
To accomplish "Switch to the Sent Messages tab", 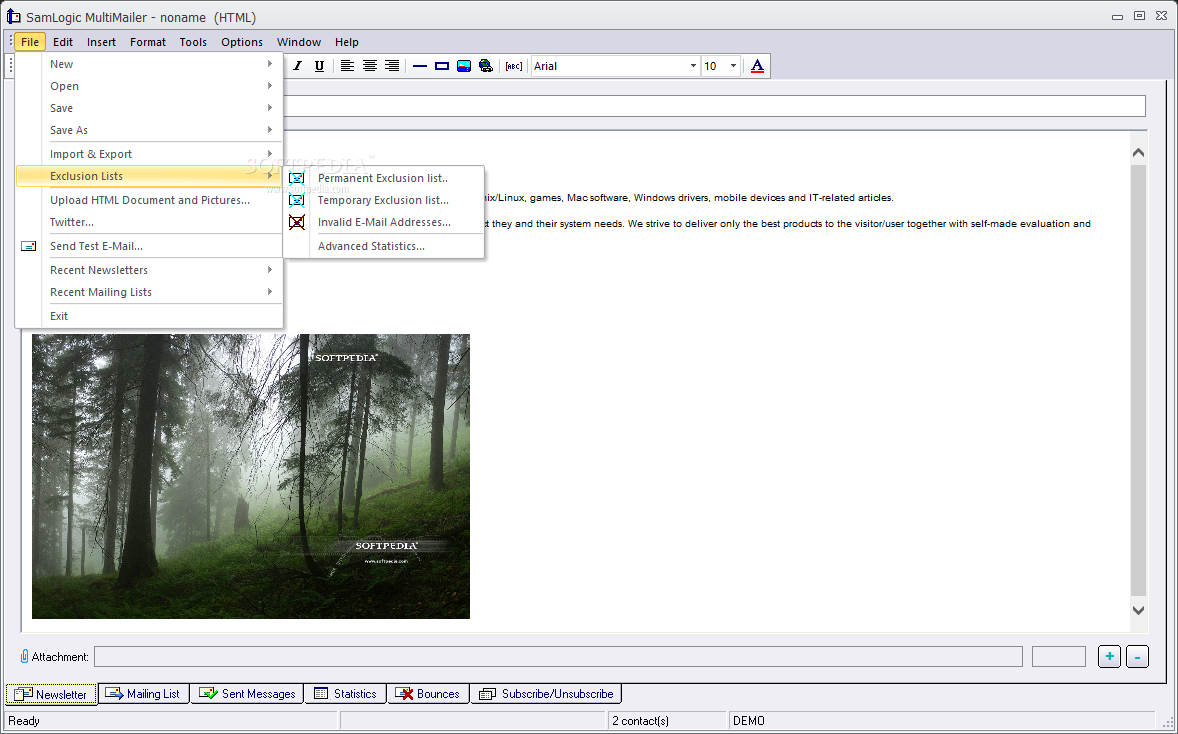I will click(247, 693).
